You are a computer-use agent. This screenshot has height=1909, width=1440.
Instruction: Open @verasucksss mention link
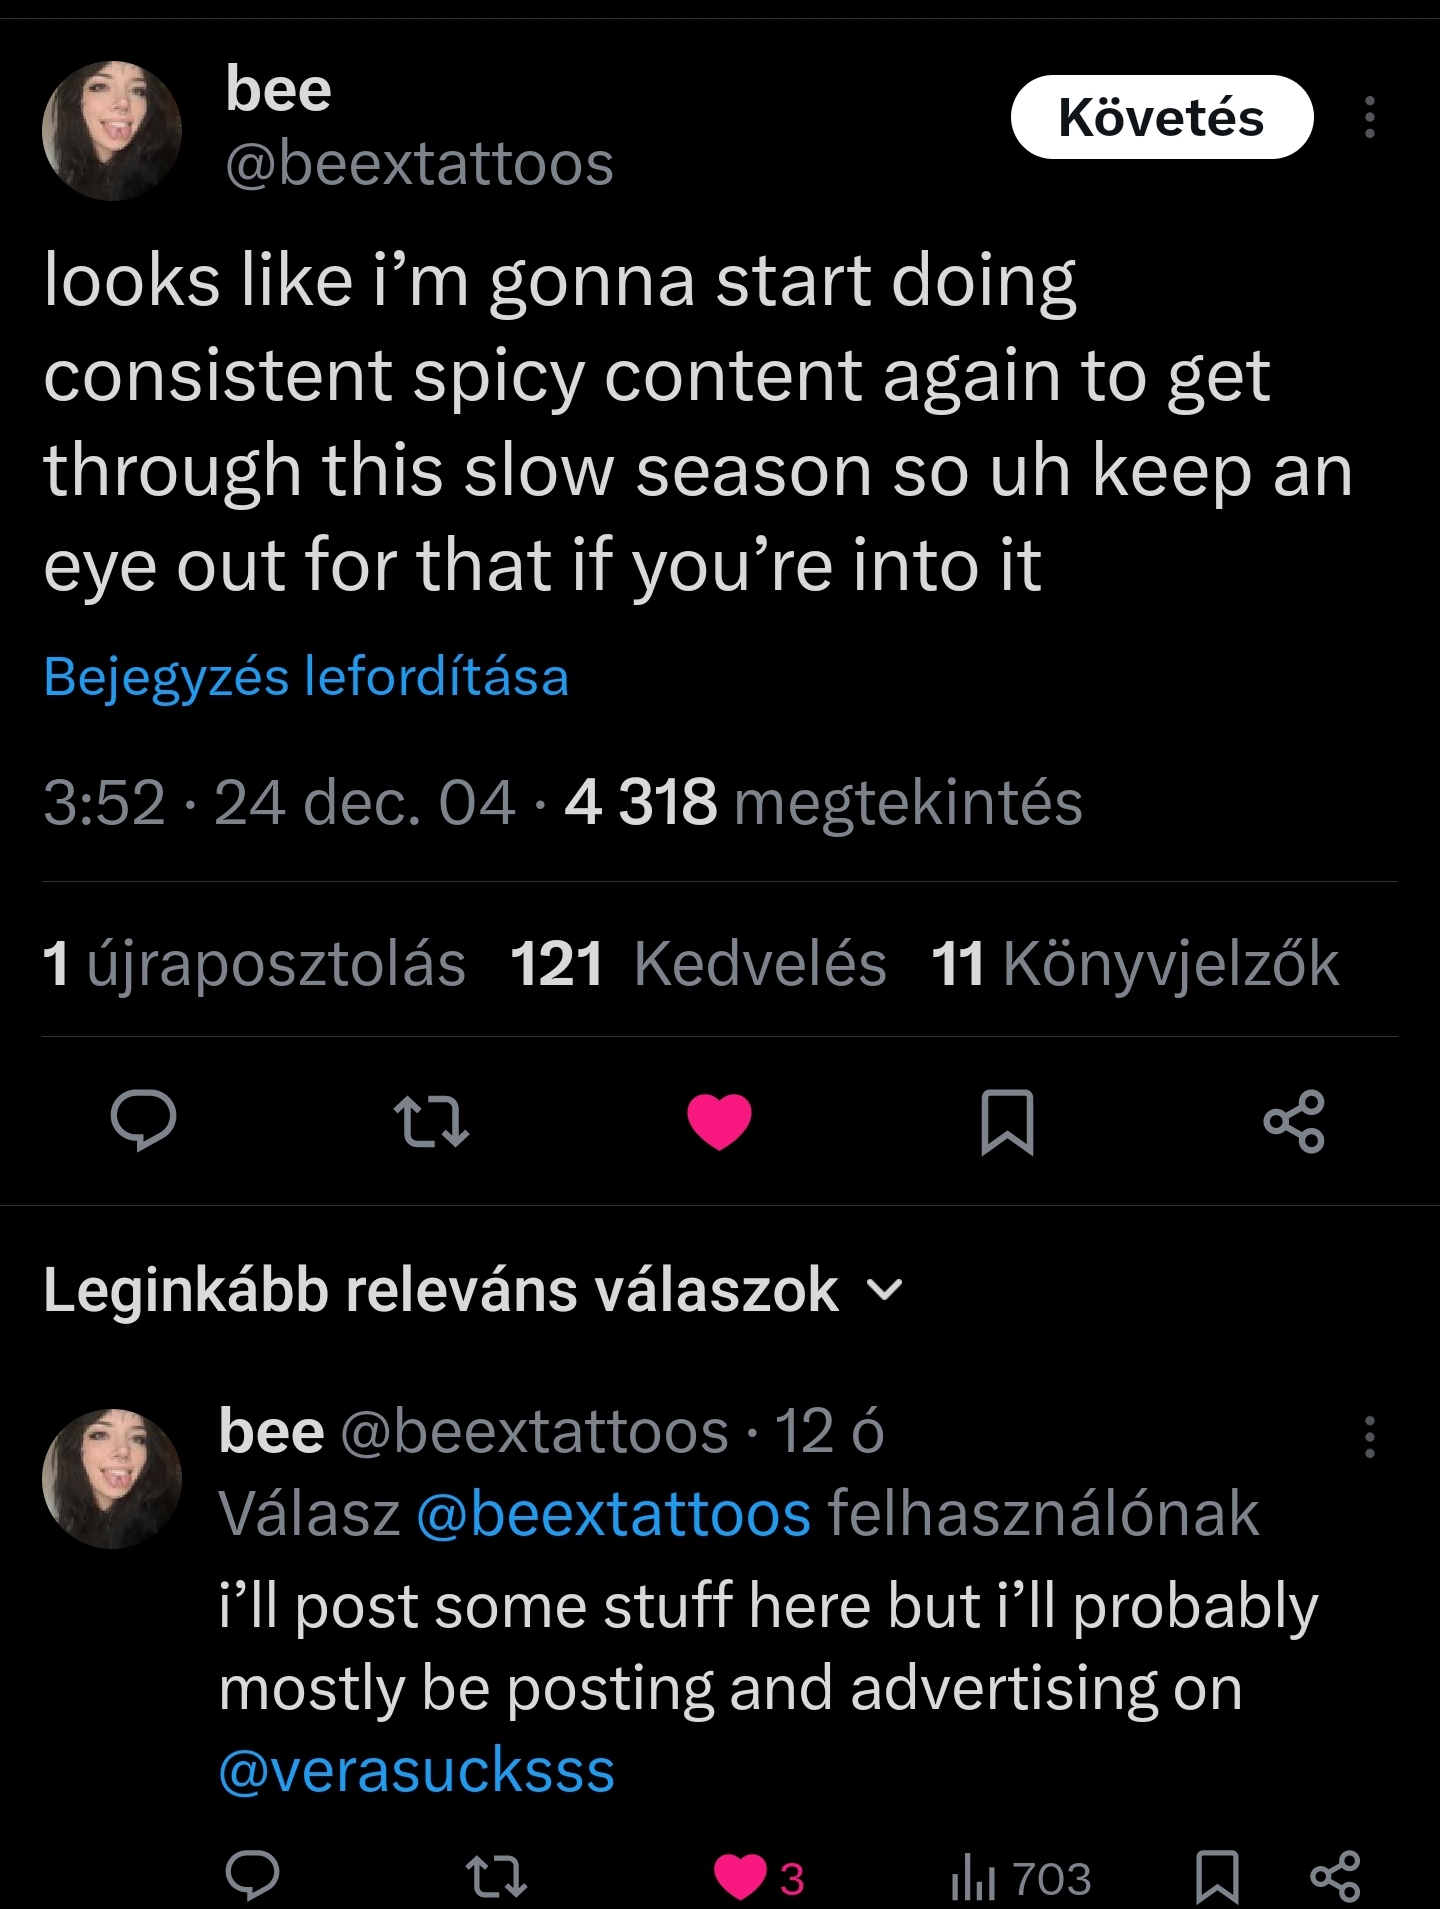(x=416, y=1771)
